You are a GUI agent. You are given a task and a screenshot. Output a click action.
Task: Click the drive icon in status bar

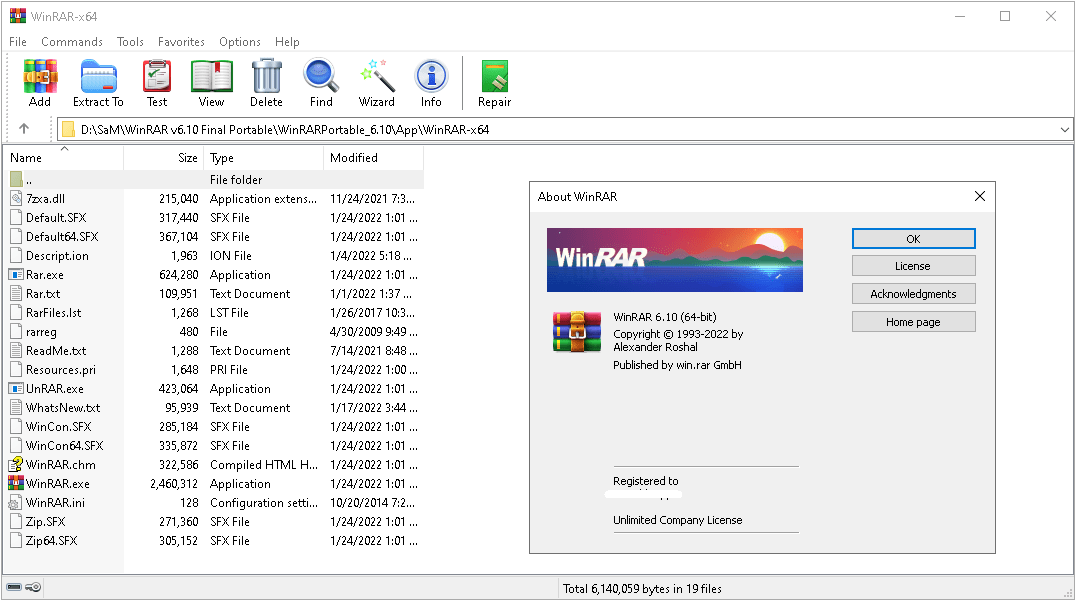point(14,588)
